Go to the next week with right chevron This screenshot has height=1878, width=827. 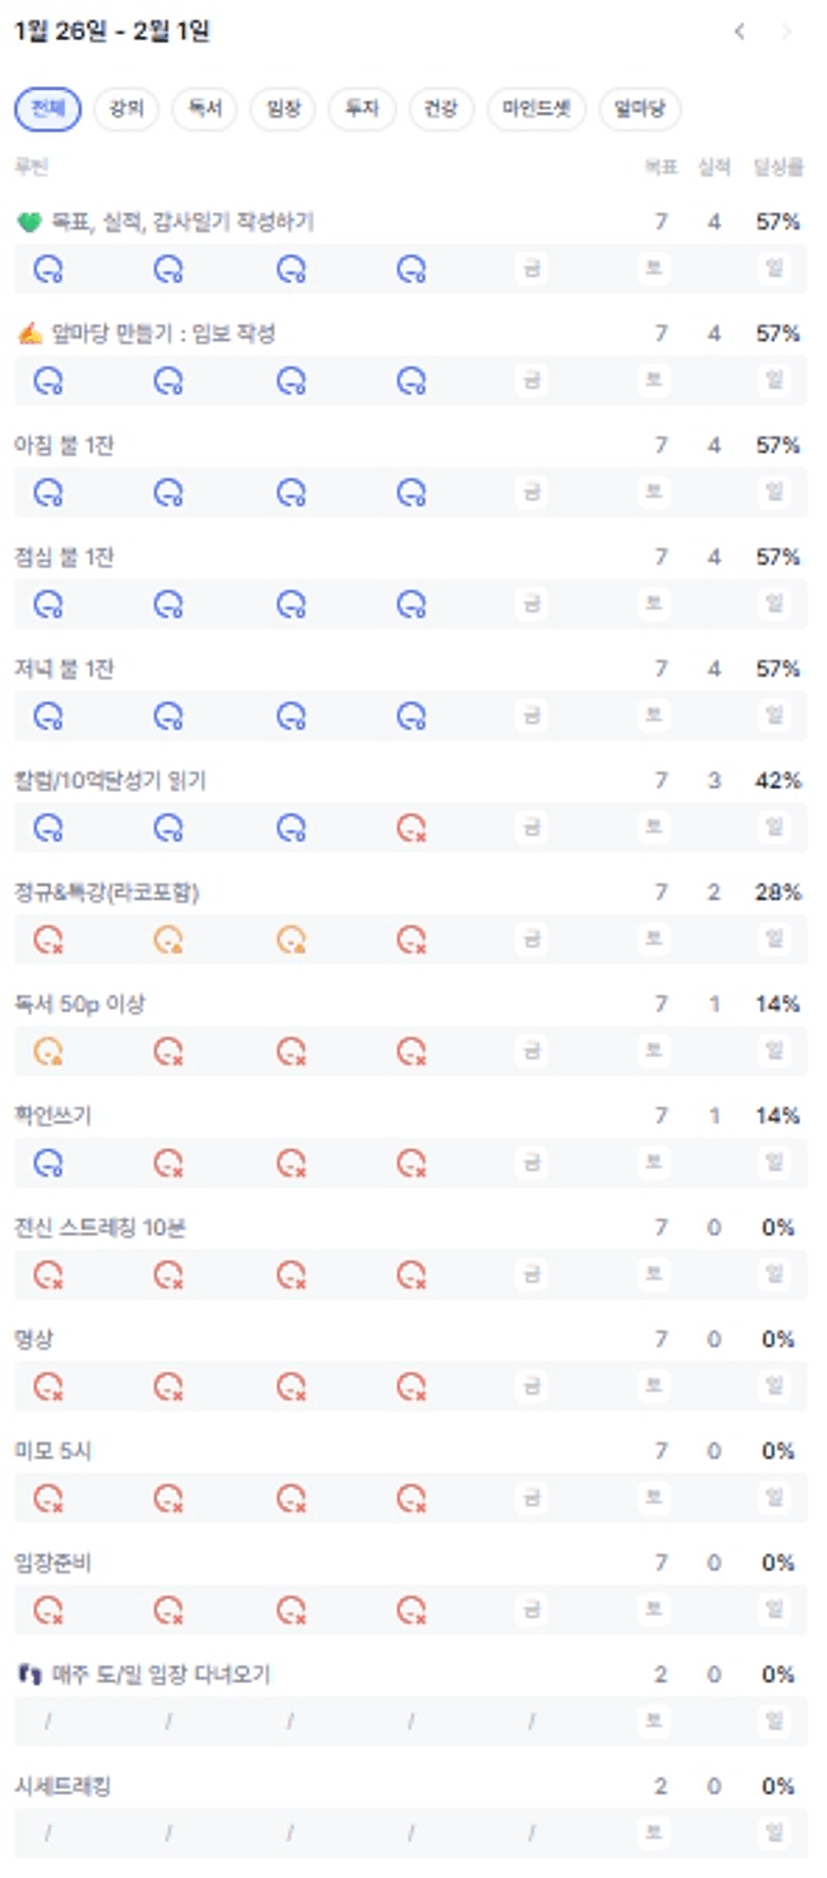[787, 32]
